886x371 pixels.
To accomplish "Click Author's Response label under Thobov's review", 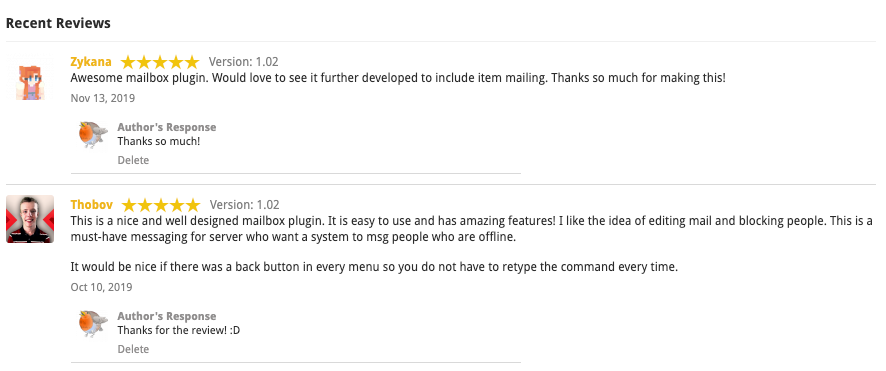I will [167, 316].
